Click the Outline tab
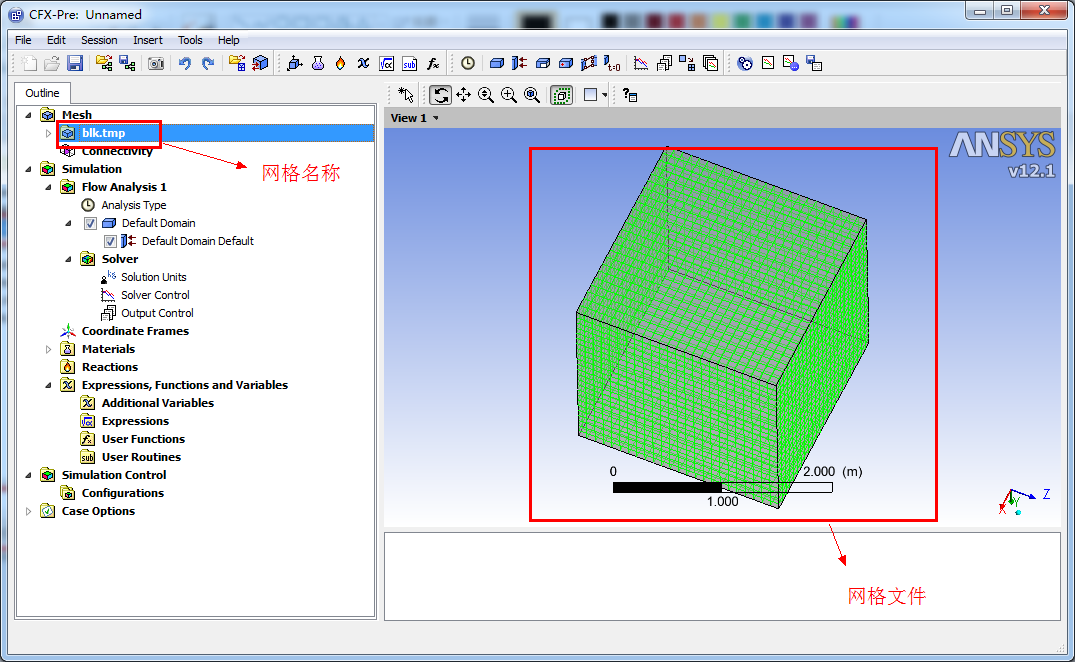 pyautogui.click(x=43, y=93)
